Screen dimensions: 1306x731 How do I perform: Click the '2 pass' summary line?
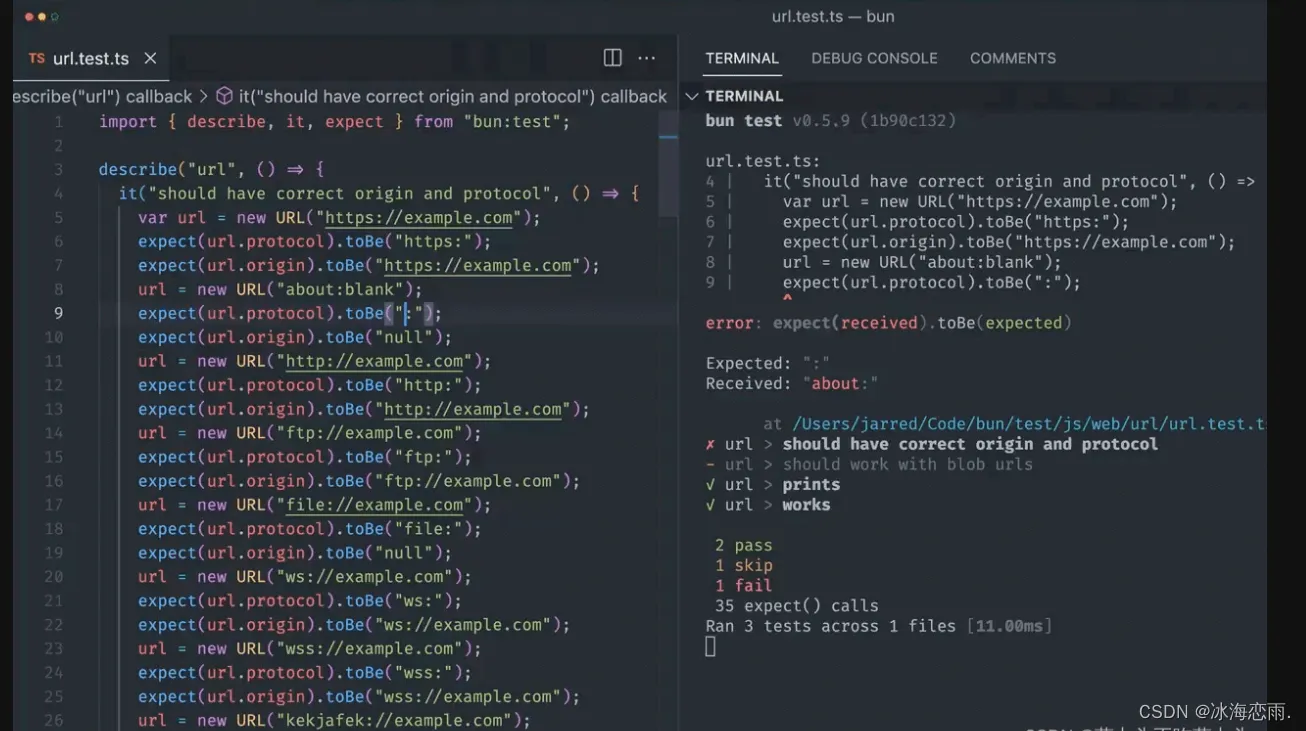[x=743, y=546]
